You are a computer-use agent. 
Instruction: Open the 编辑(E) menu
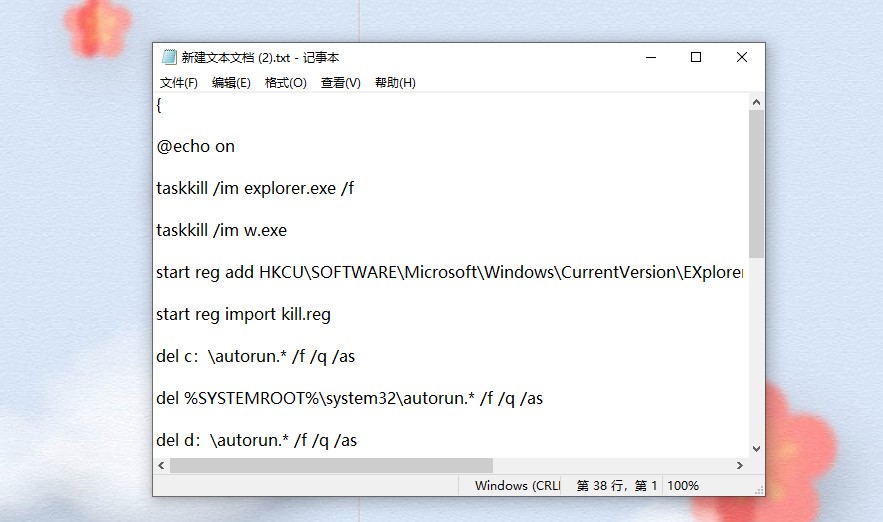pyautogui.click(x=231, y=83)
